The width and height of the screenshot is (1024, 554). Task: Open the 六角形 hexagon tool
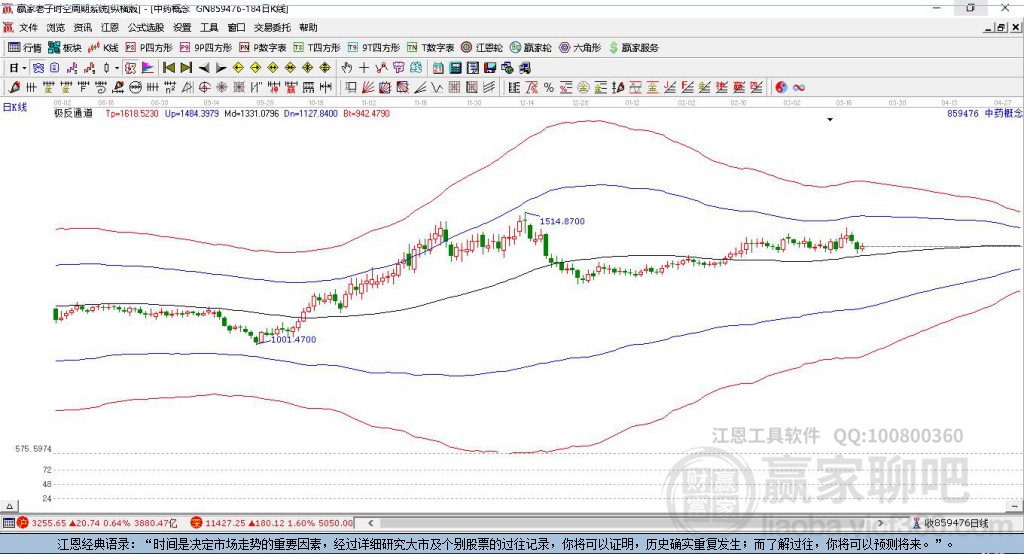(x=580, y=48)
